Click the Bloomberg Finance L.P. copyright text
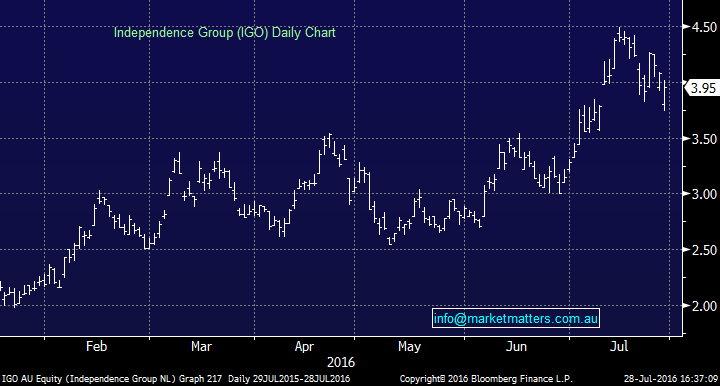The height and width of the screenshot is (386, 720). (486, 379)
